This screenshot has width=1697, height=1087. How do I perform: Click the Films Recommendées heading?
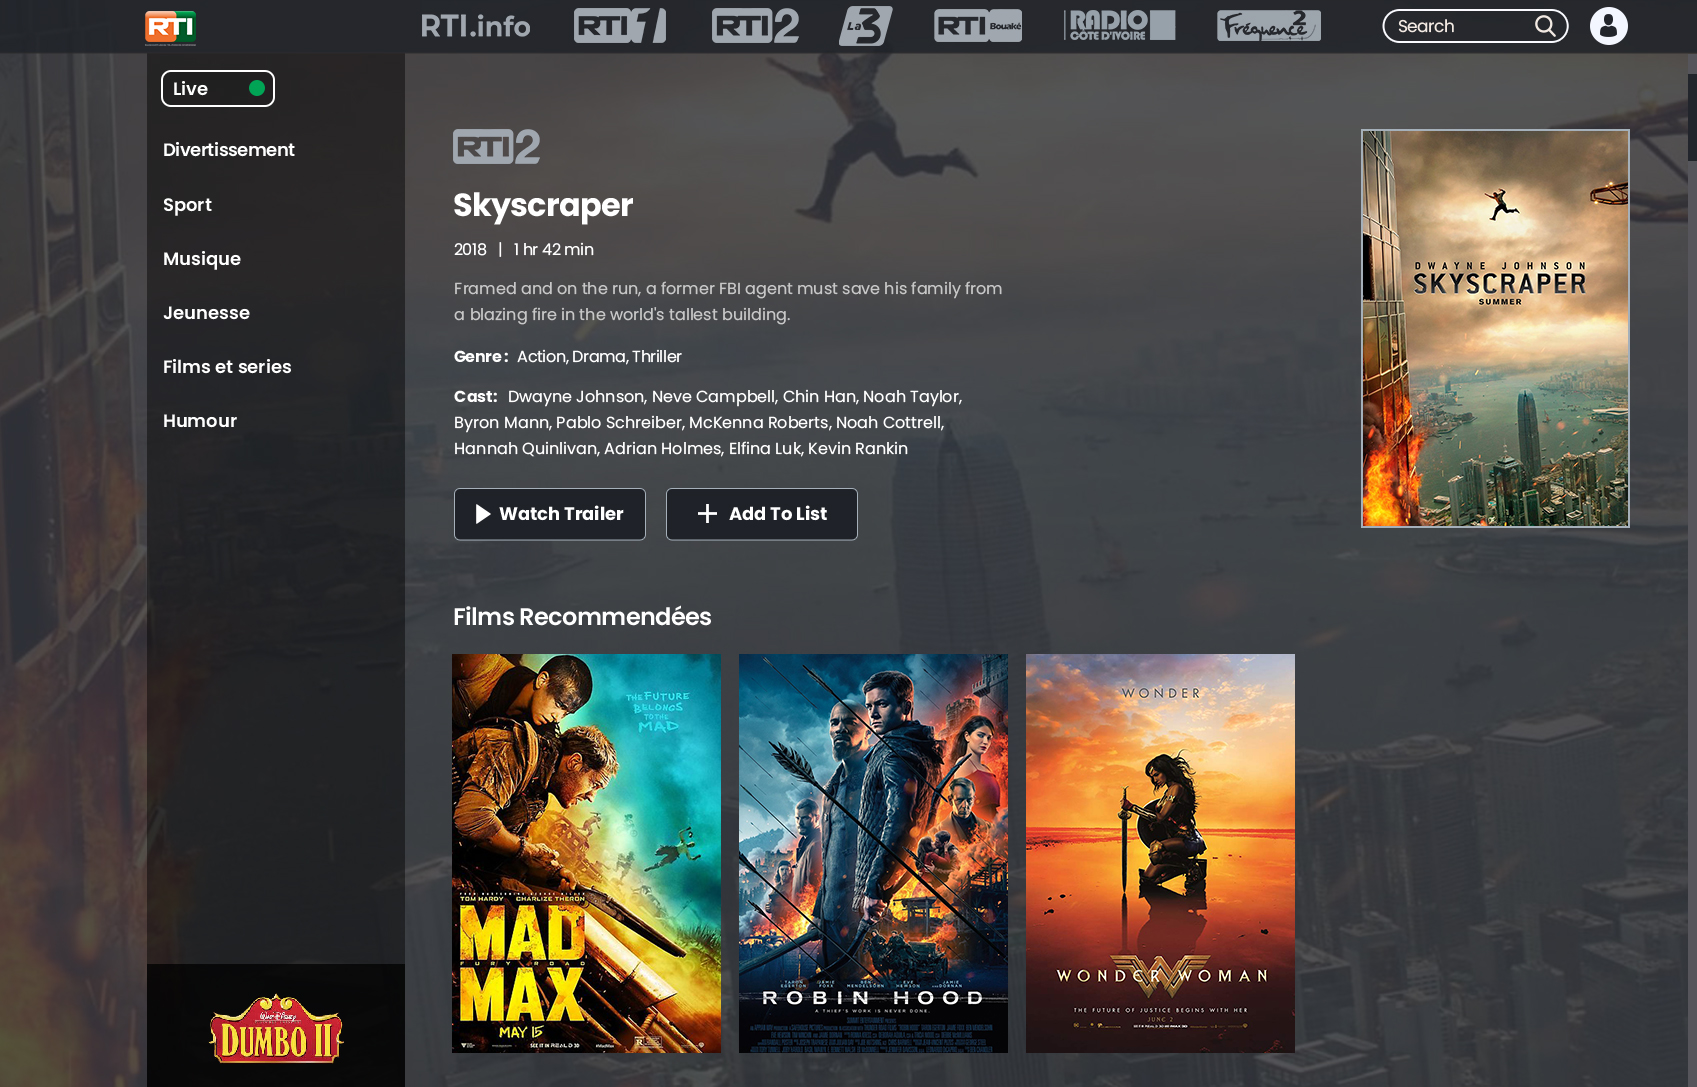tap(582, 617)
